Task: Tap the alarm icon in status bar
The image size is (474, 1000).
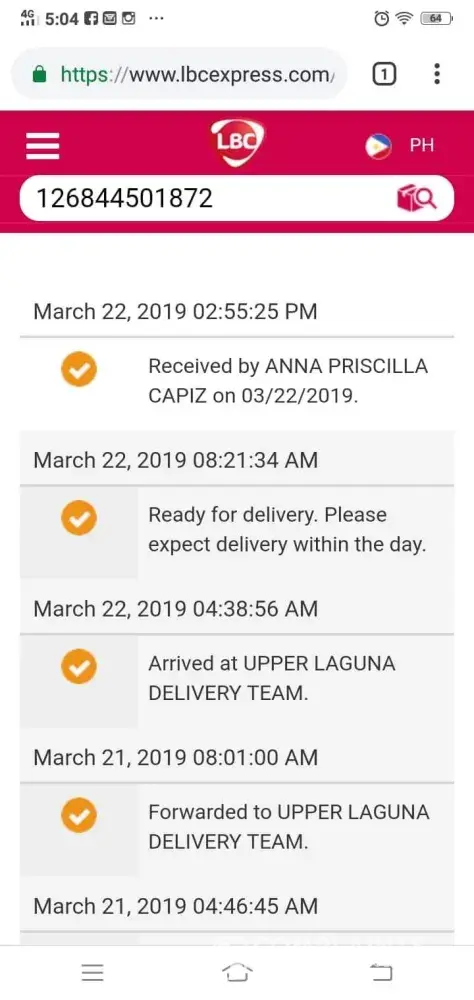Action: pyautogui.click(x=381, y=18)
